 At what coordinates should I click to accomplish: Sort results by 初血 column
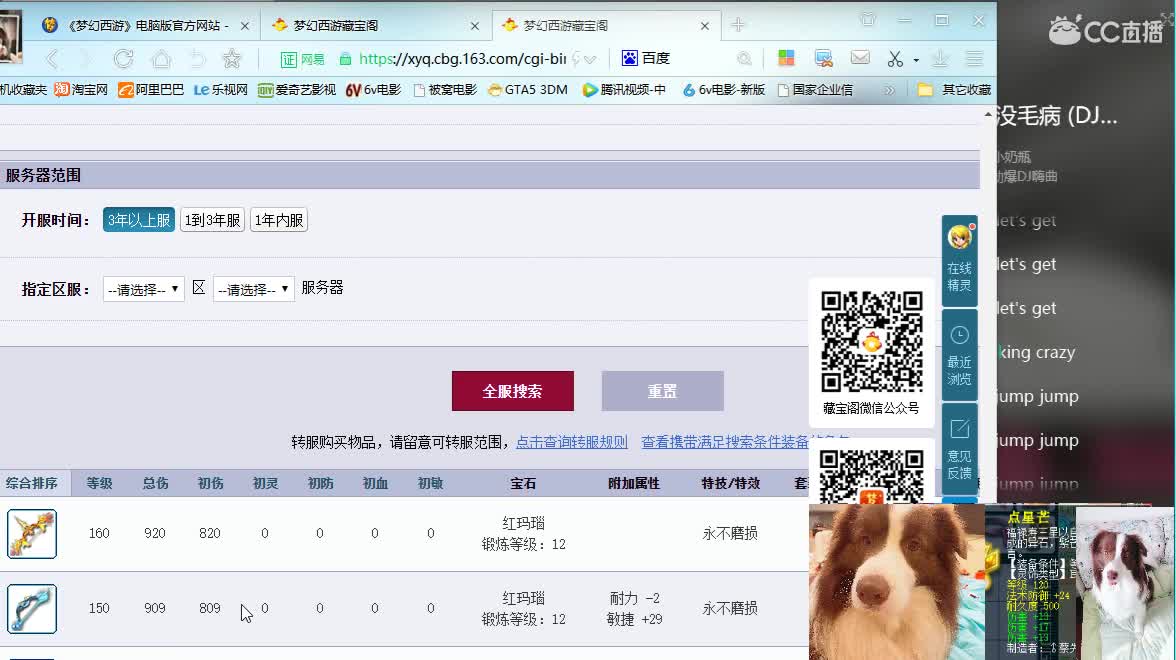click(x=375, y=483)
